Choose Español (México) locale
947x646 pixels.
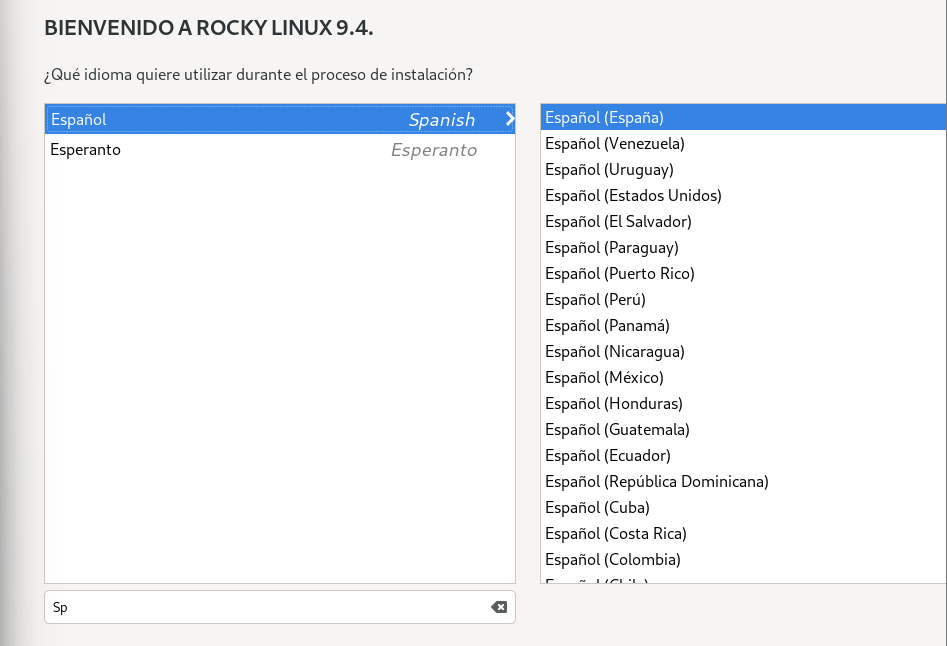(x=743, y=377)
